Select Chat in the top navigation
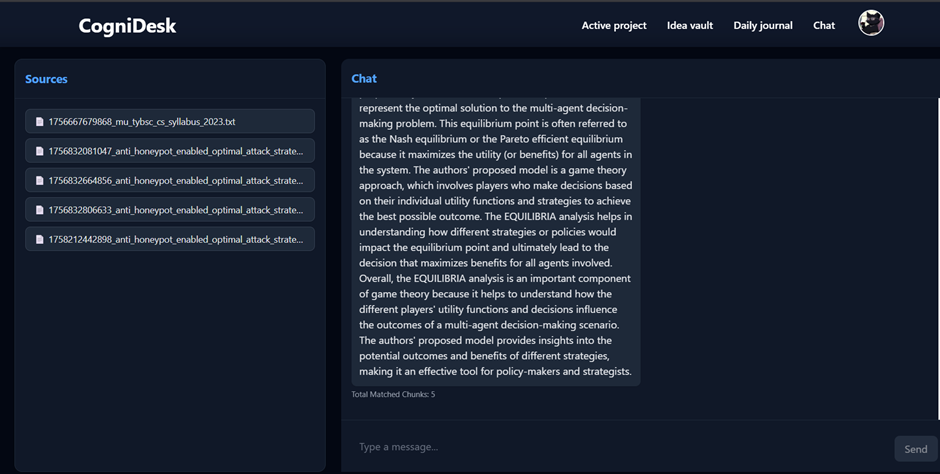 [x=824, y=26]
